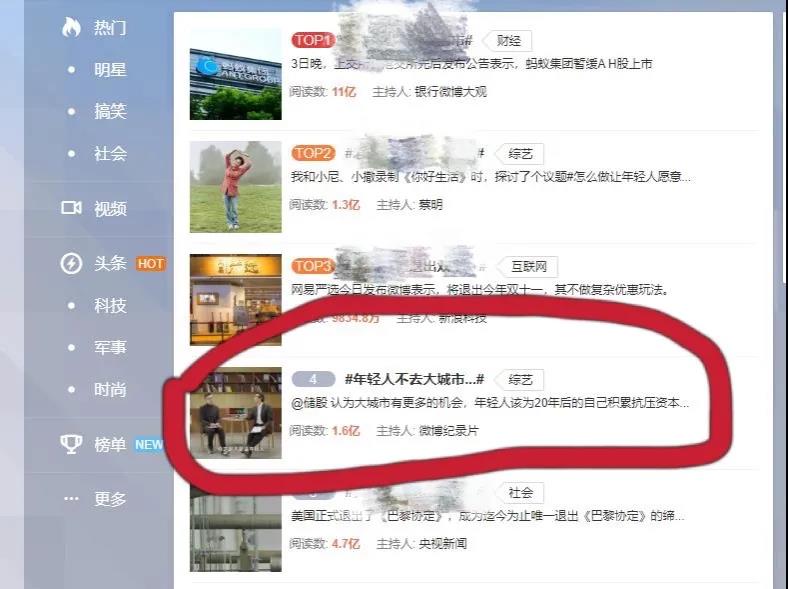Open the 社会 sidebar category

(110, 153)
